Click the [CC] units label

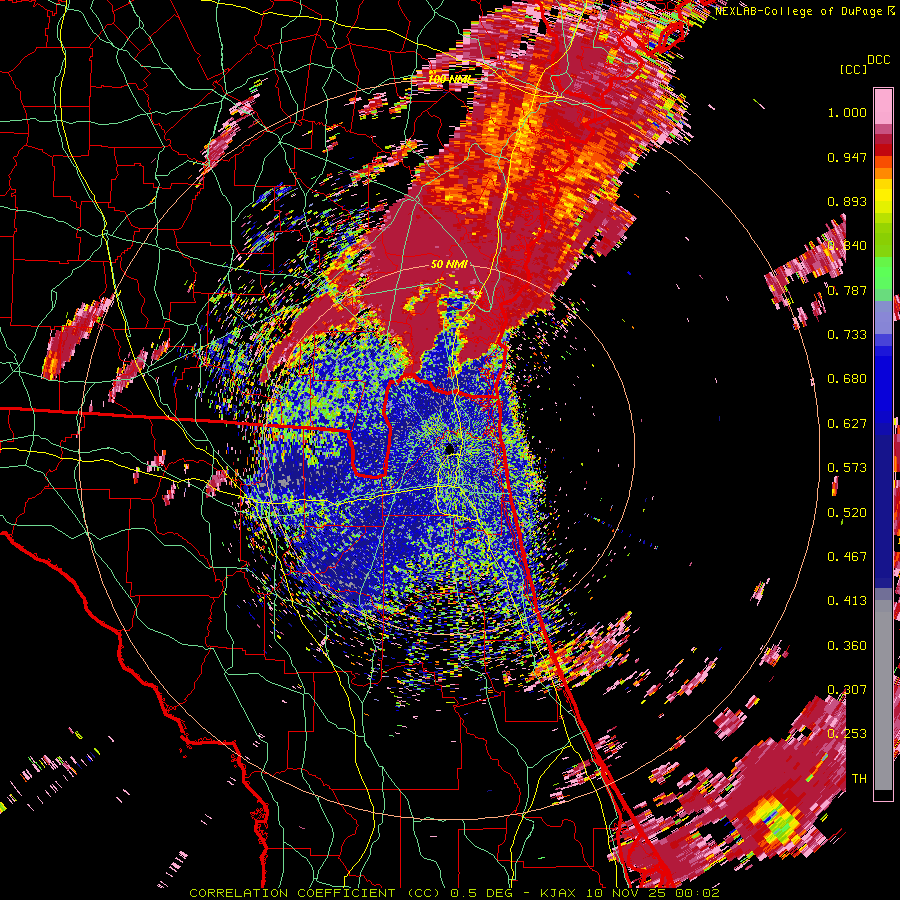coord(854,69)
